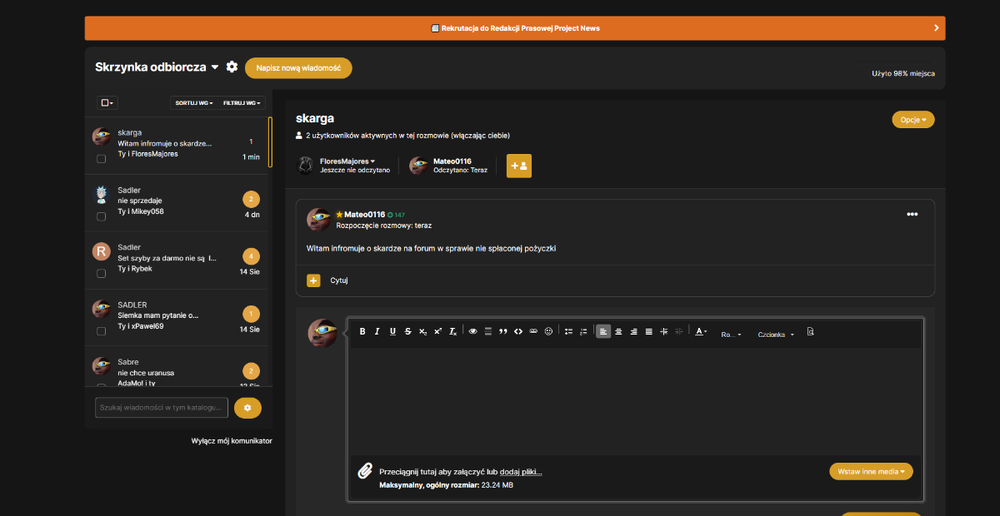This screenshot has height=516, width=1000.
Task: Open conversation 'Set szyby za darmo nie są'
Action: pyautogui.click(x=175, y=260)
